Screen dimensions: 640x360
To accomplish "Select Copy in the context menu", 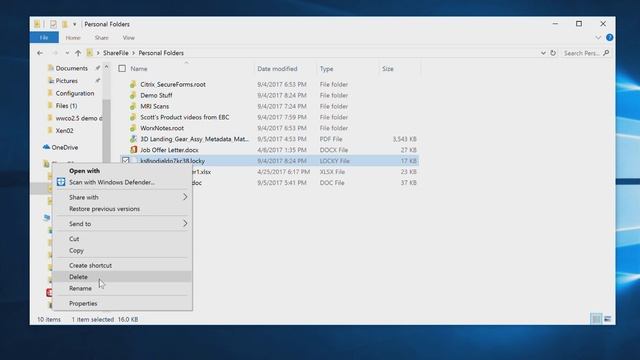I will tap(76, 251).
